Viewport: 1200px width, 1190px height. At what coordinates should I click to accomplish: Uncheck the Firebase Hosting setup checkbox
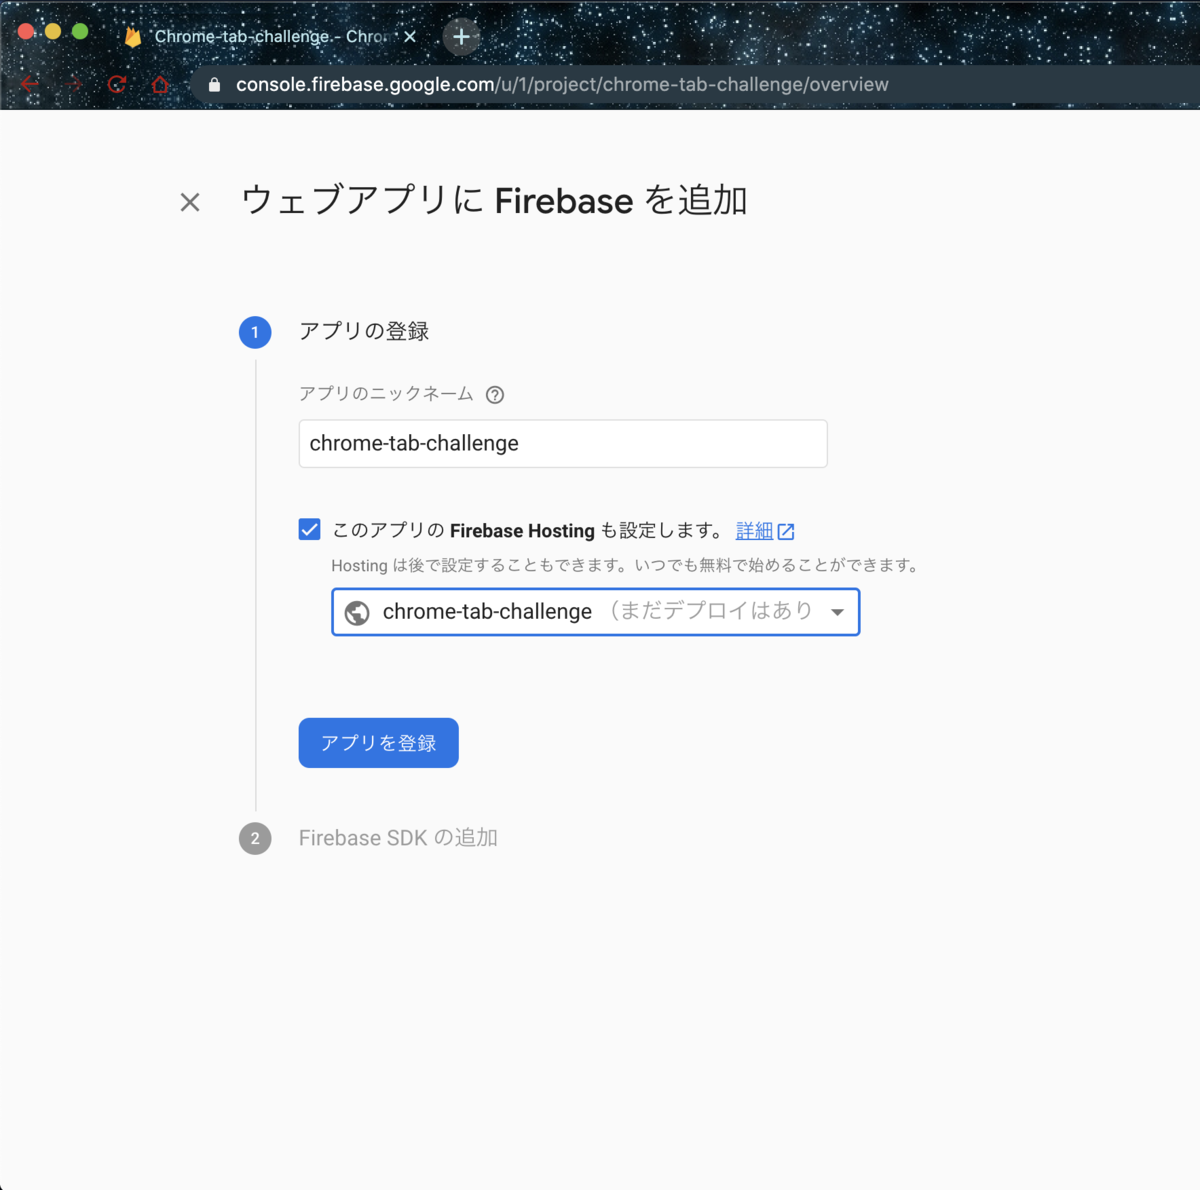pyautogui.click(x=310, y=530)
